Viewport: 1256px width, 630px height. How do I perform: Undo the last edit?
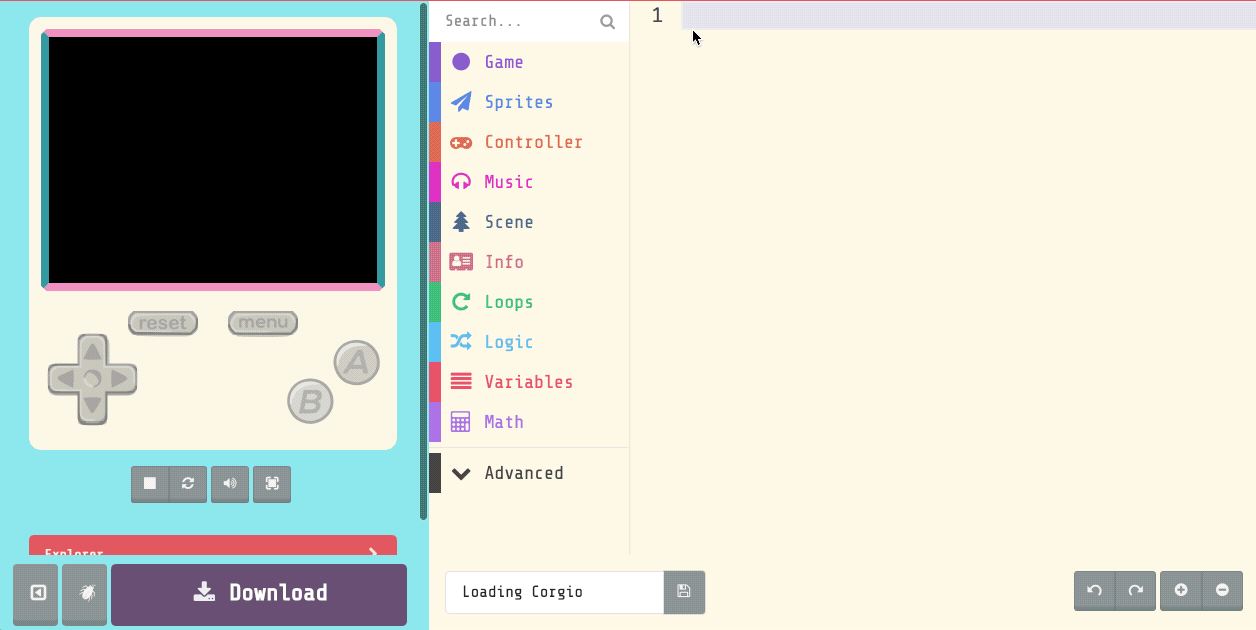click(1094, 591)
